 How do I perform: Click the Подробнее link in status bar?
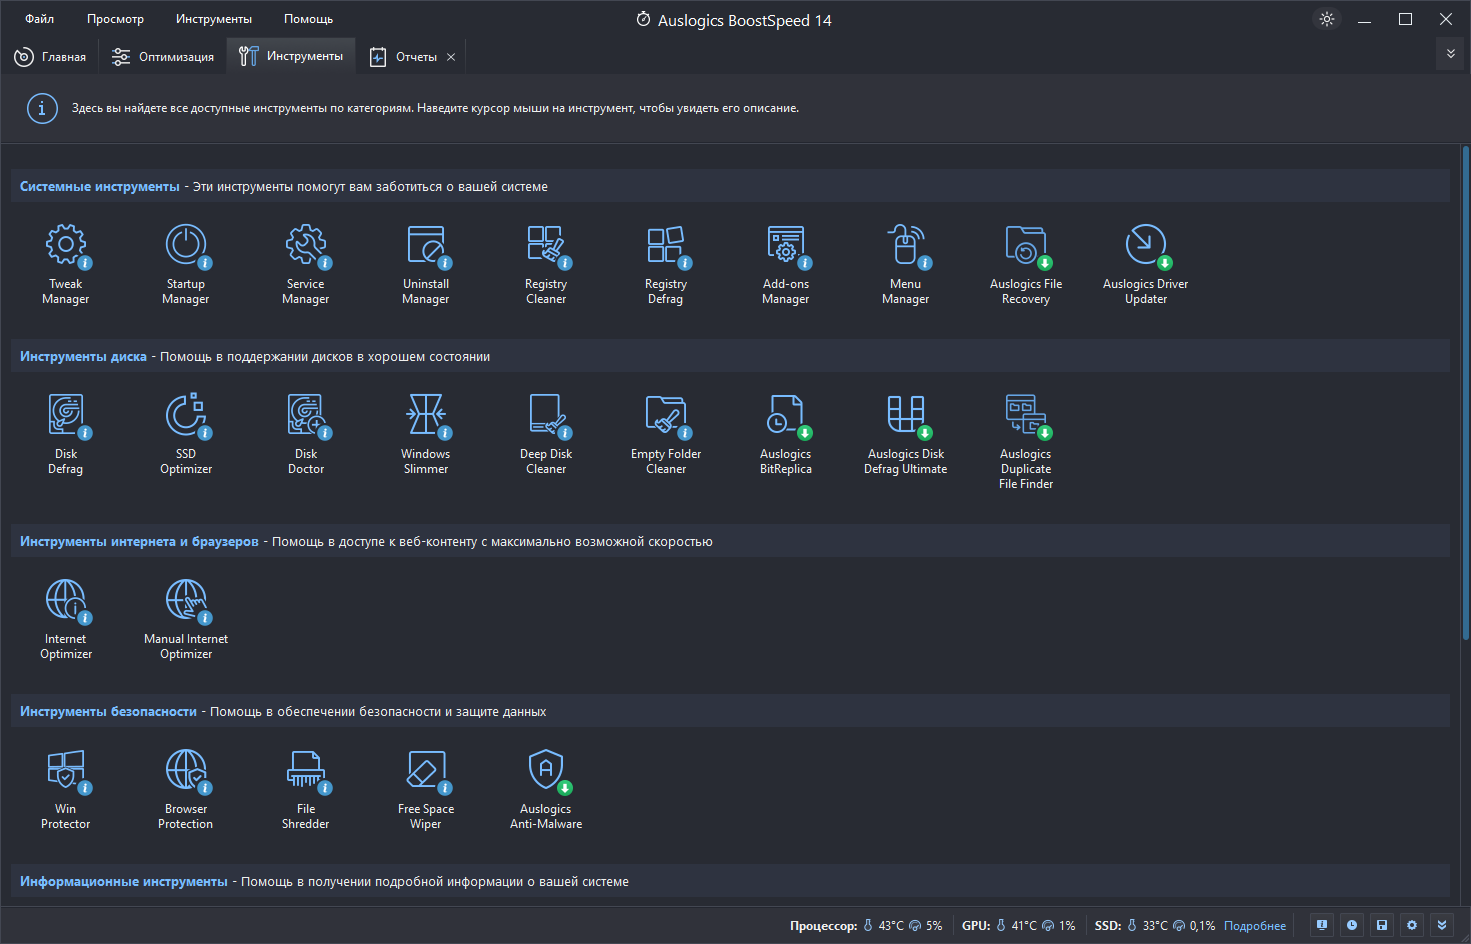[x=1255, y=926]
